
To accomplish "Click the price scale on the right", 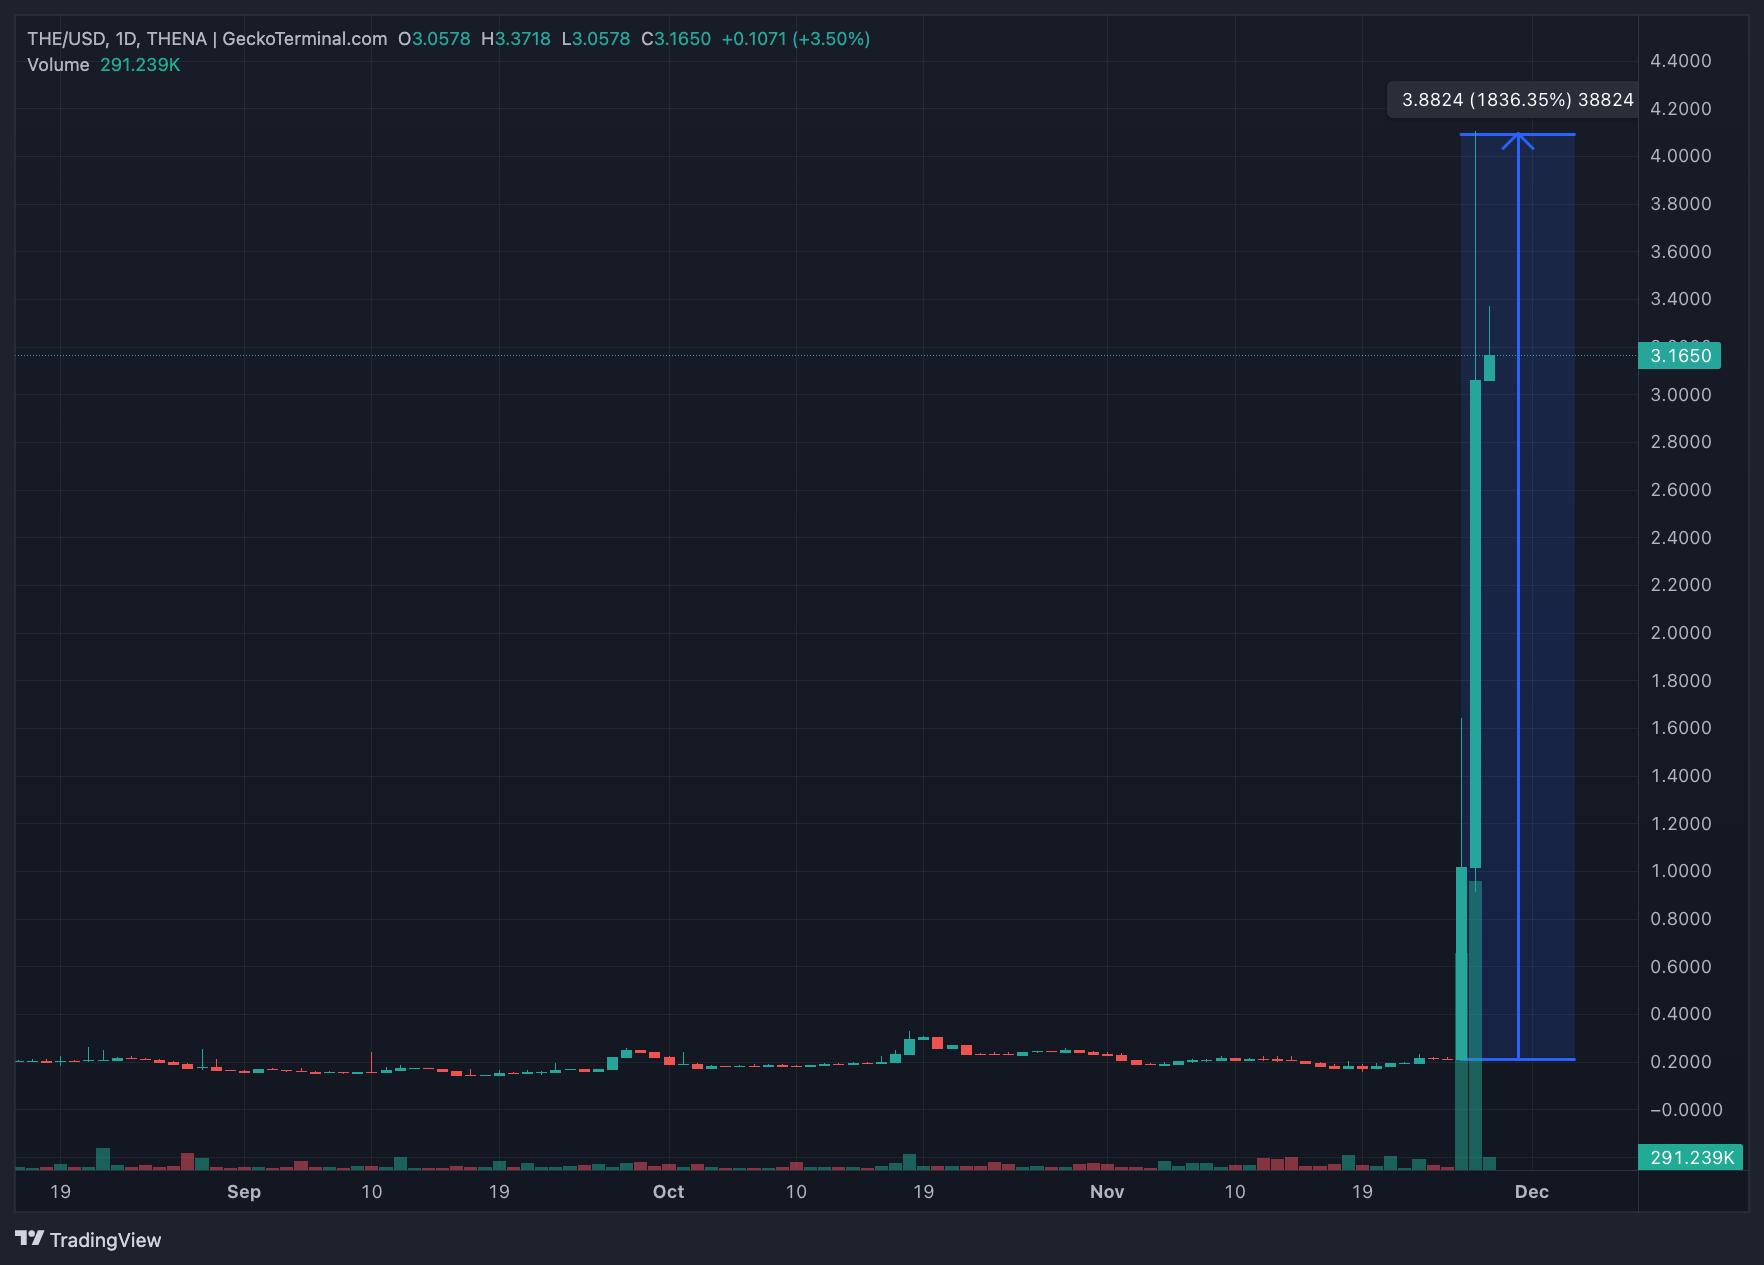I will tap(1680, 633).
